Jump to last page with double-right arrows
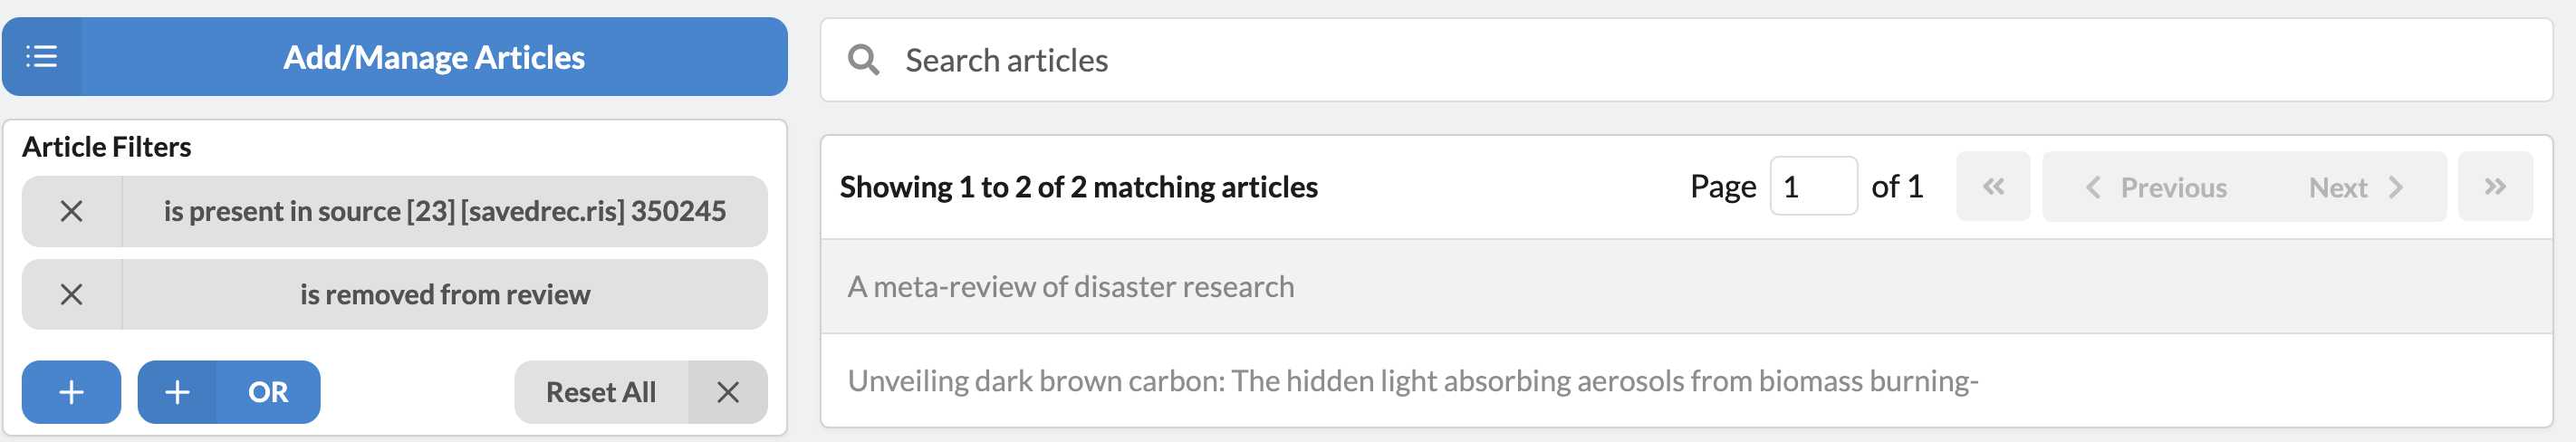 [2495, 187]
